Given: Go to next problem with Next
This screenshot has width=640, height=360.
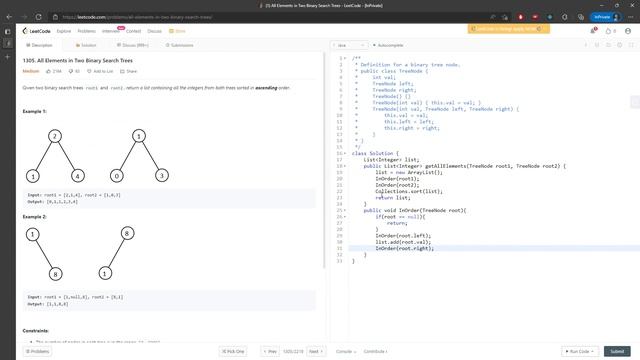Looking at the screenshot, I should pyautogui.click(x=316, y=351).
